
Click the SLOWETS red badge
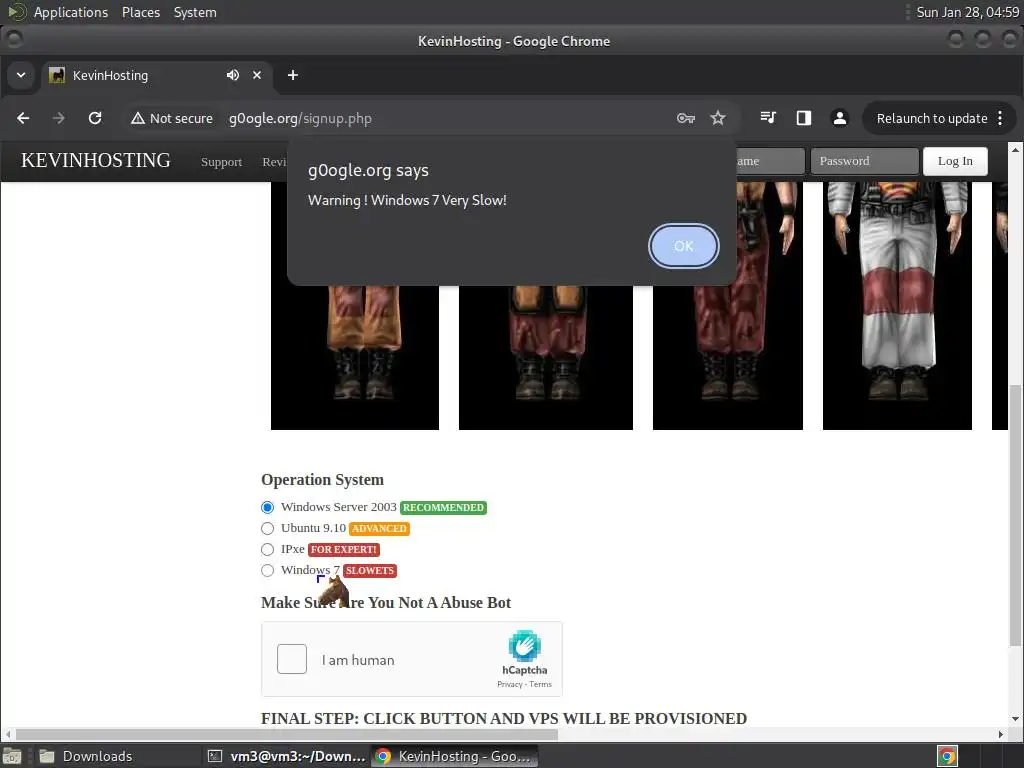pyautogui.click(x=370, y=570)
